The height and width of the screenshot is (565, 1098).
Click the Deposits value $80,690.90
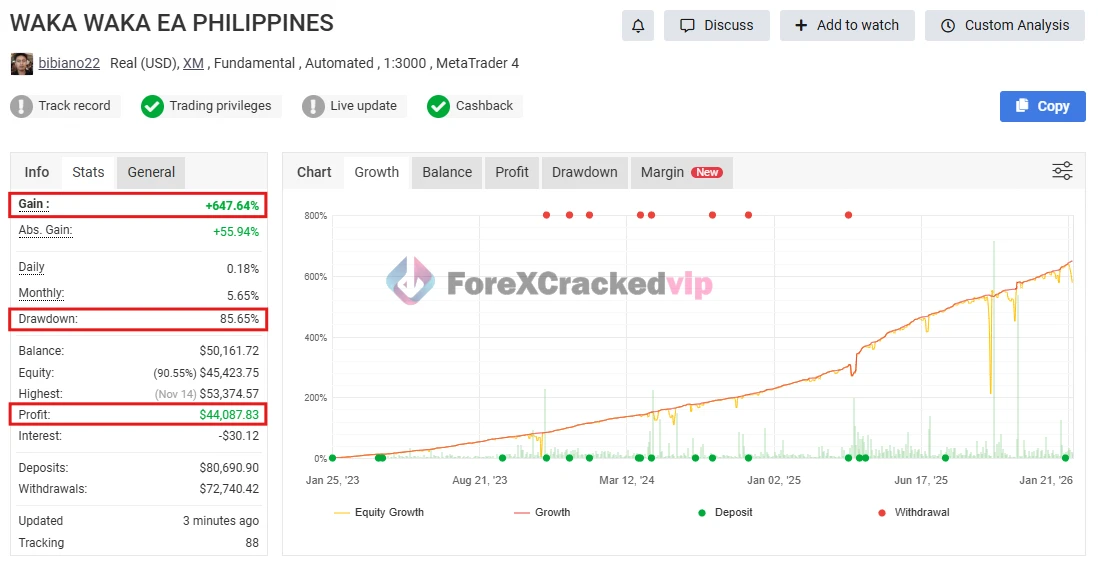click(x=229, y=468)
